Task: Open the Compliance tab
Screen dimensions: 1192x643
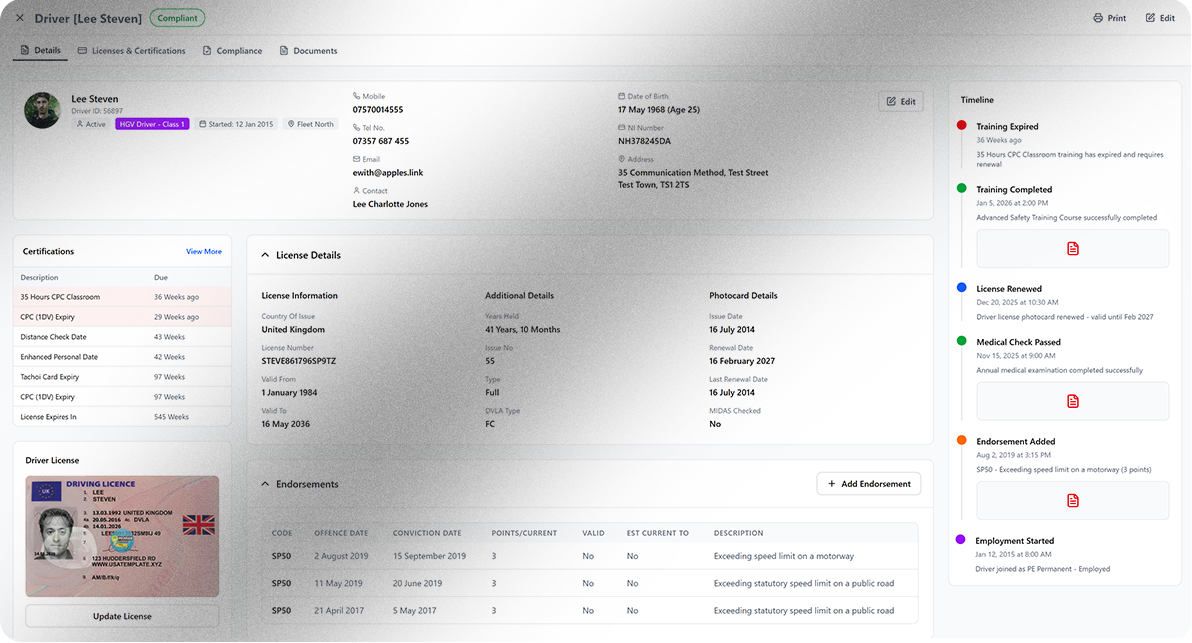Action: coord(232,51)
